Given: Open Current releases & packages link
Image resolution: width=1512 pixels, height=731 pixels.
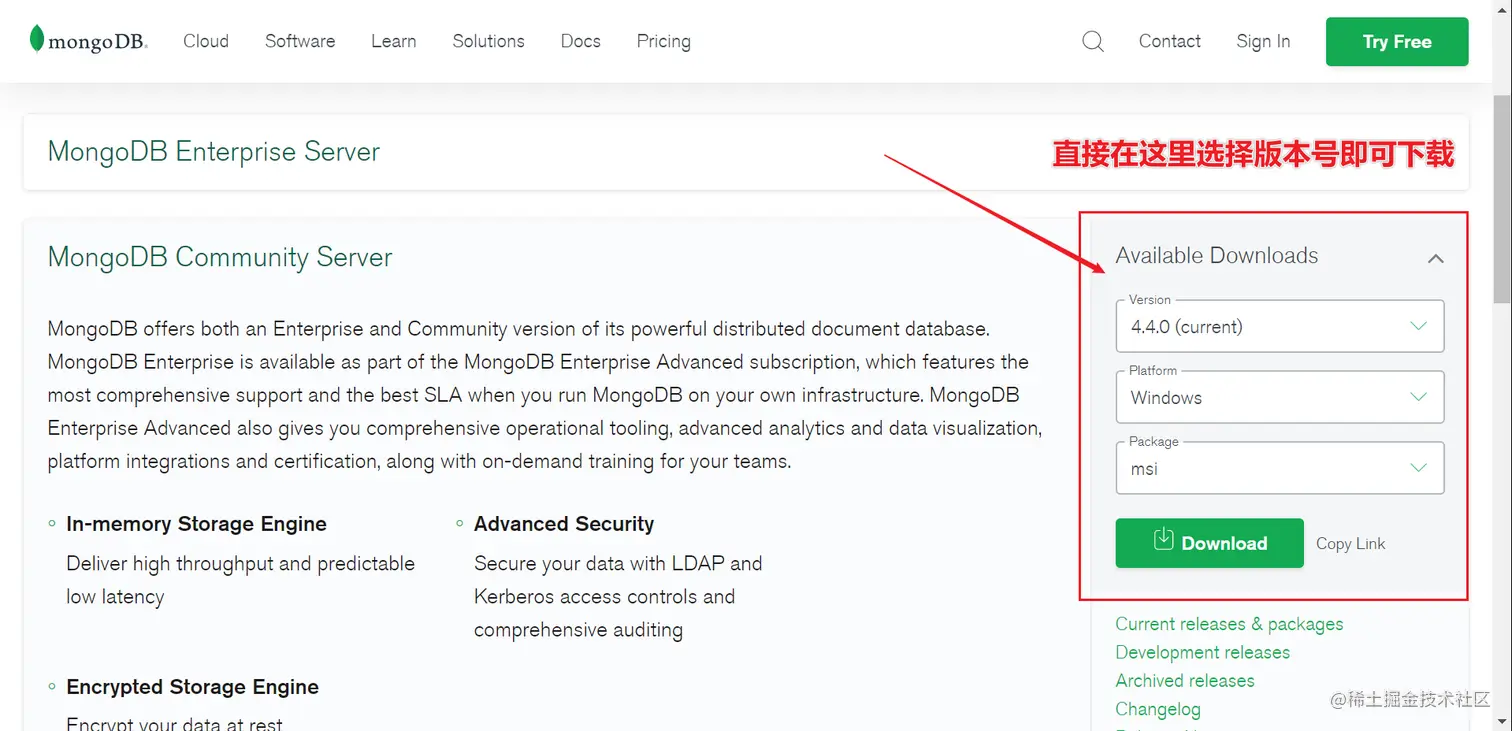Looking at the screenshot, I should point(1229,624).
